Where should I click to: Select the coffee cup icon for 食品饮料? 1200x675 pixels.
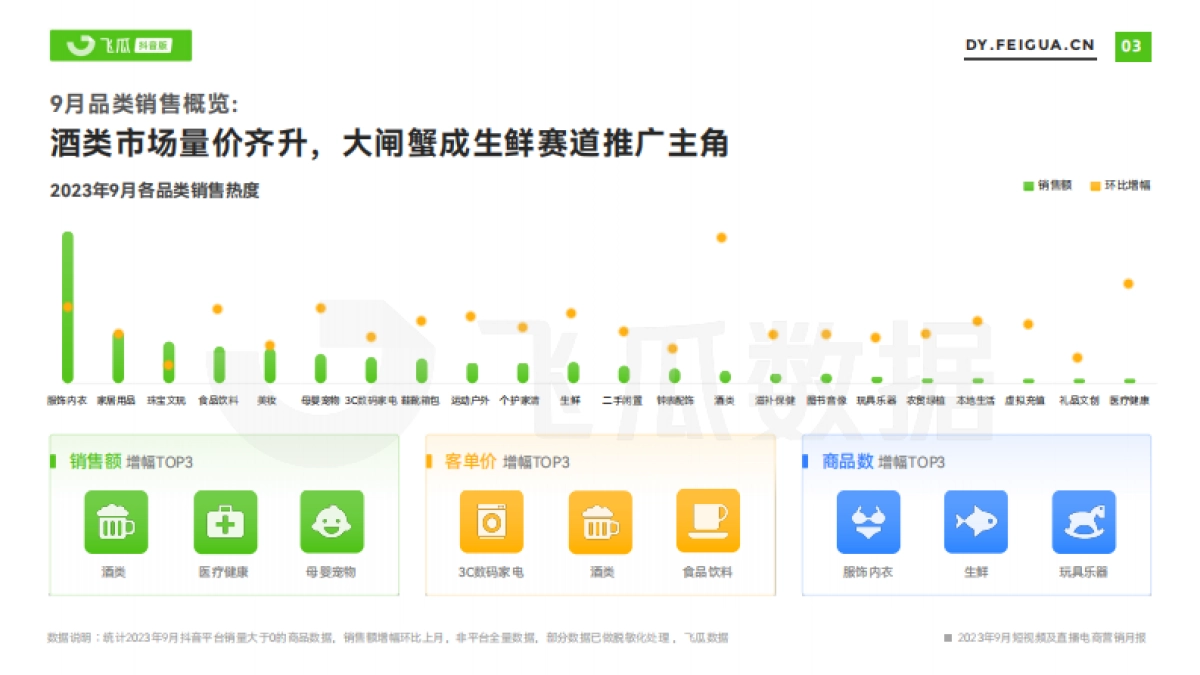coord(709,521)
